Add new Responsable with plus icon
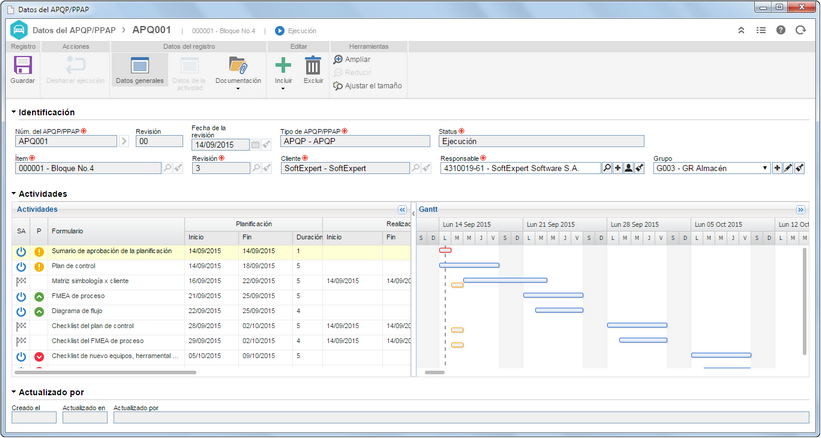 618,168
